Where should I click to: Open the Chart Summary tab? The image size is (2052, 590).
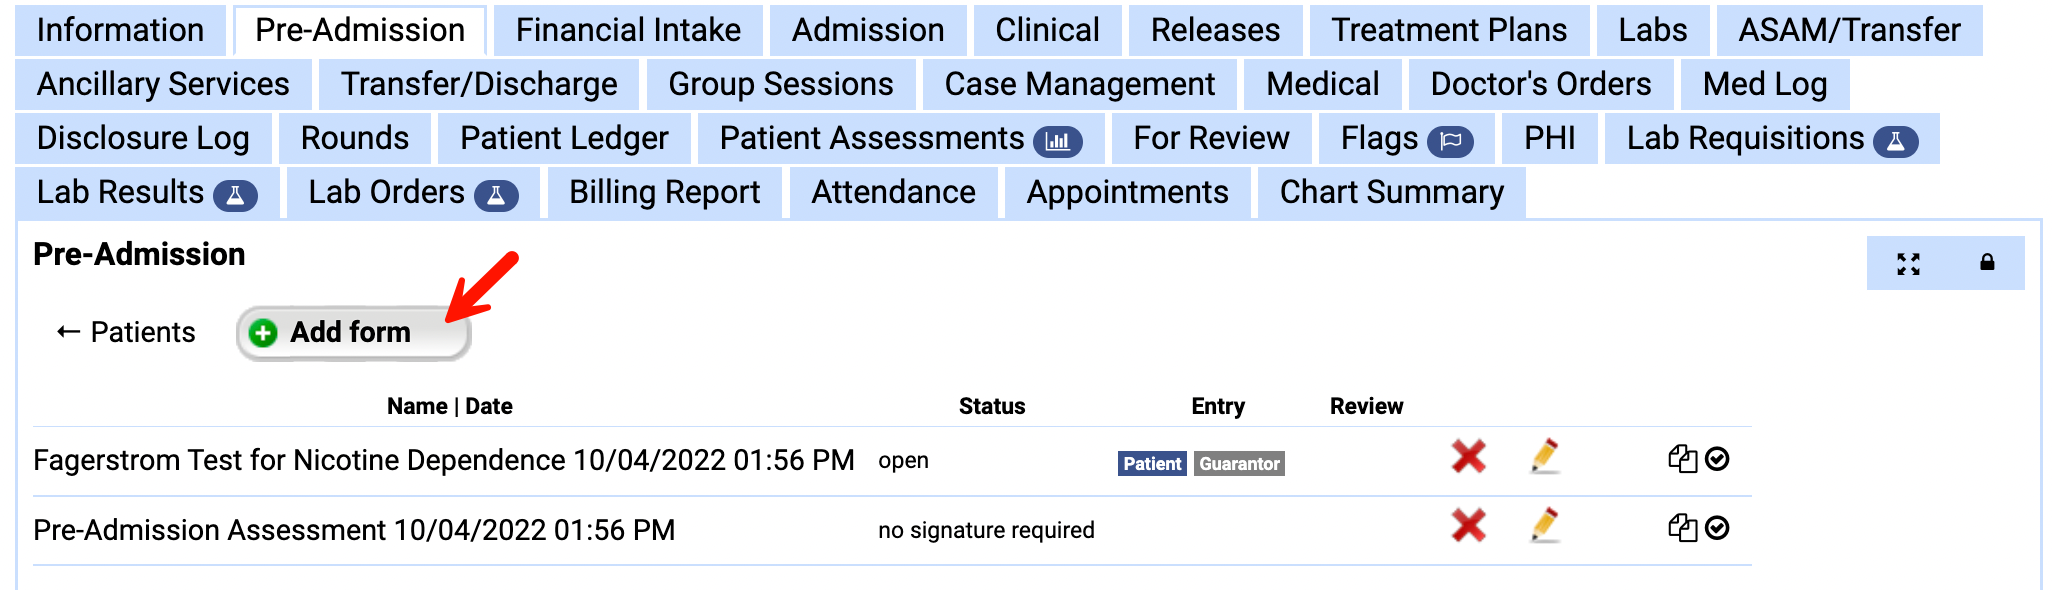[1391, 192]
